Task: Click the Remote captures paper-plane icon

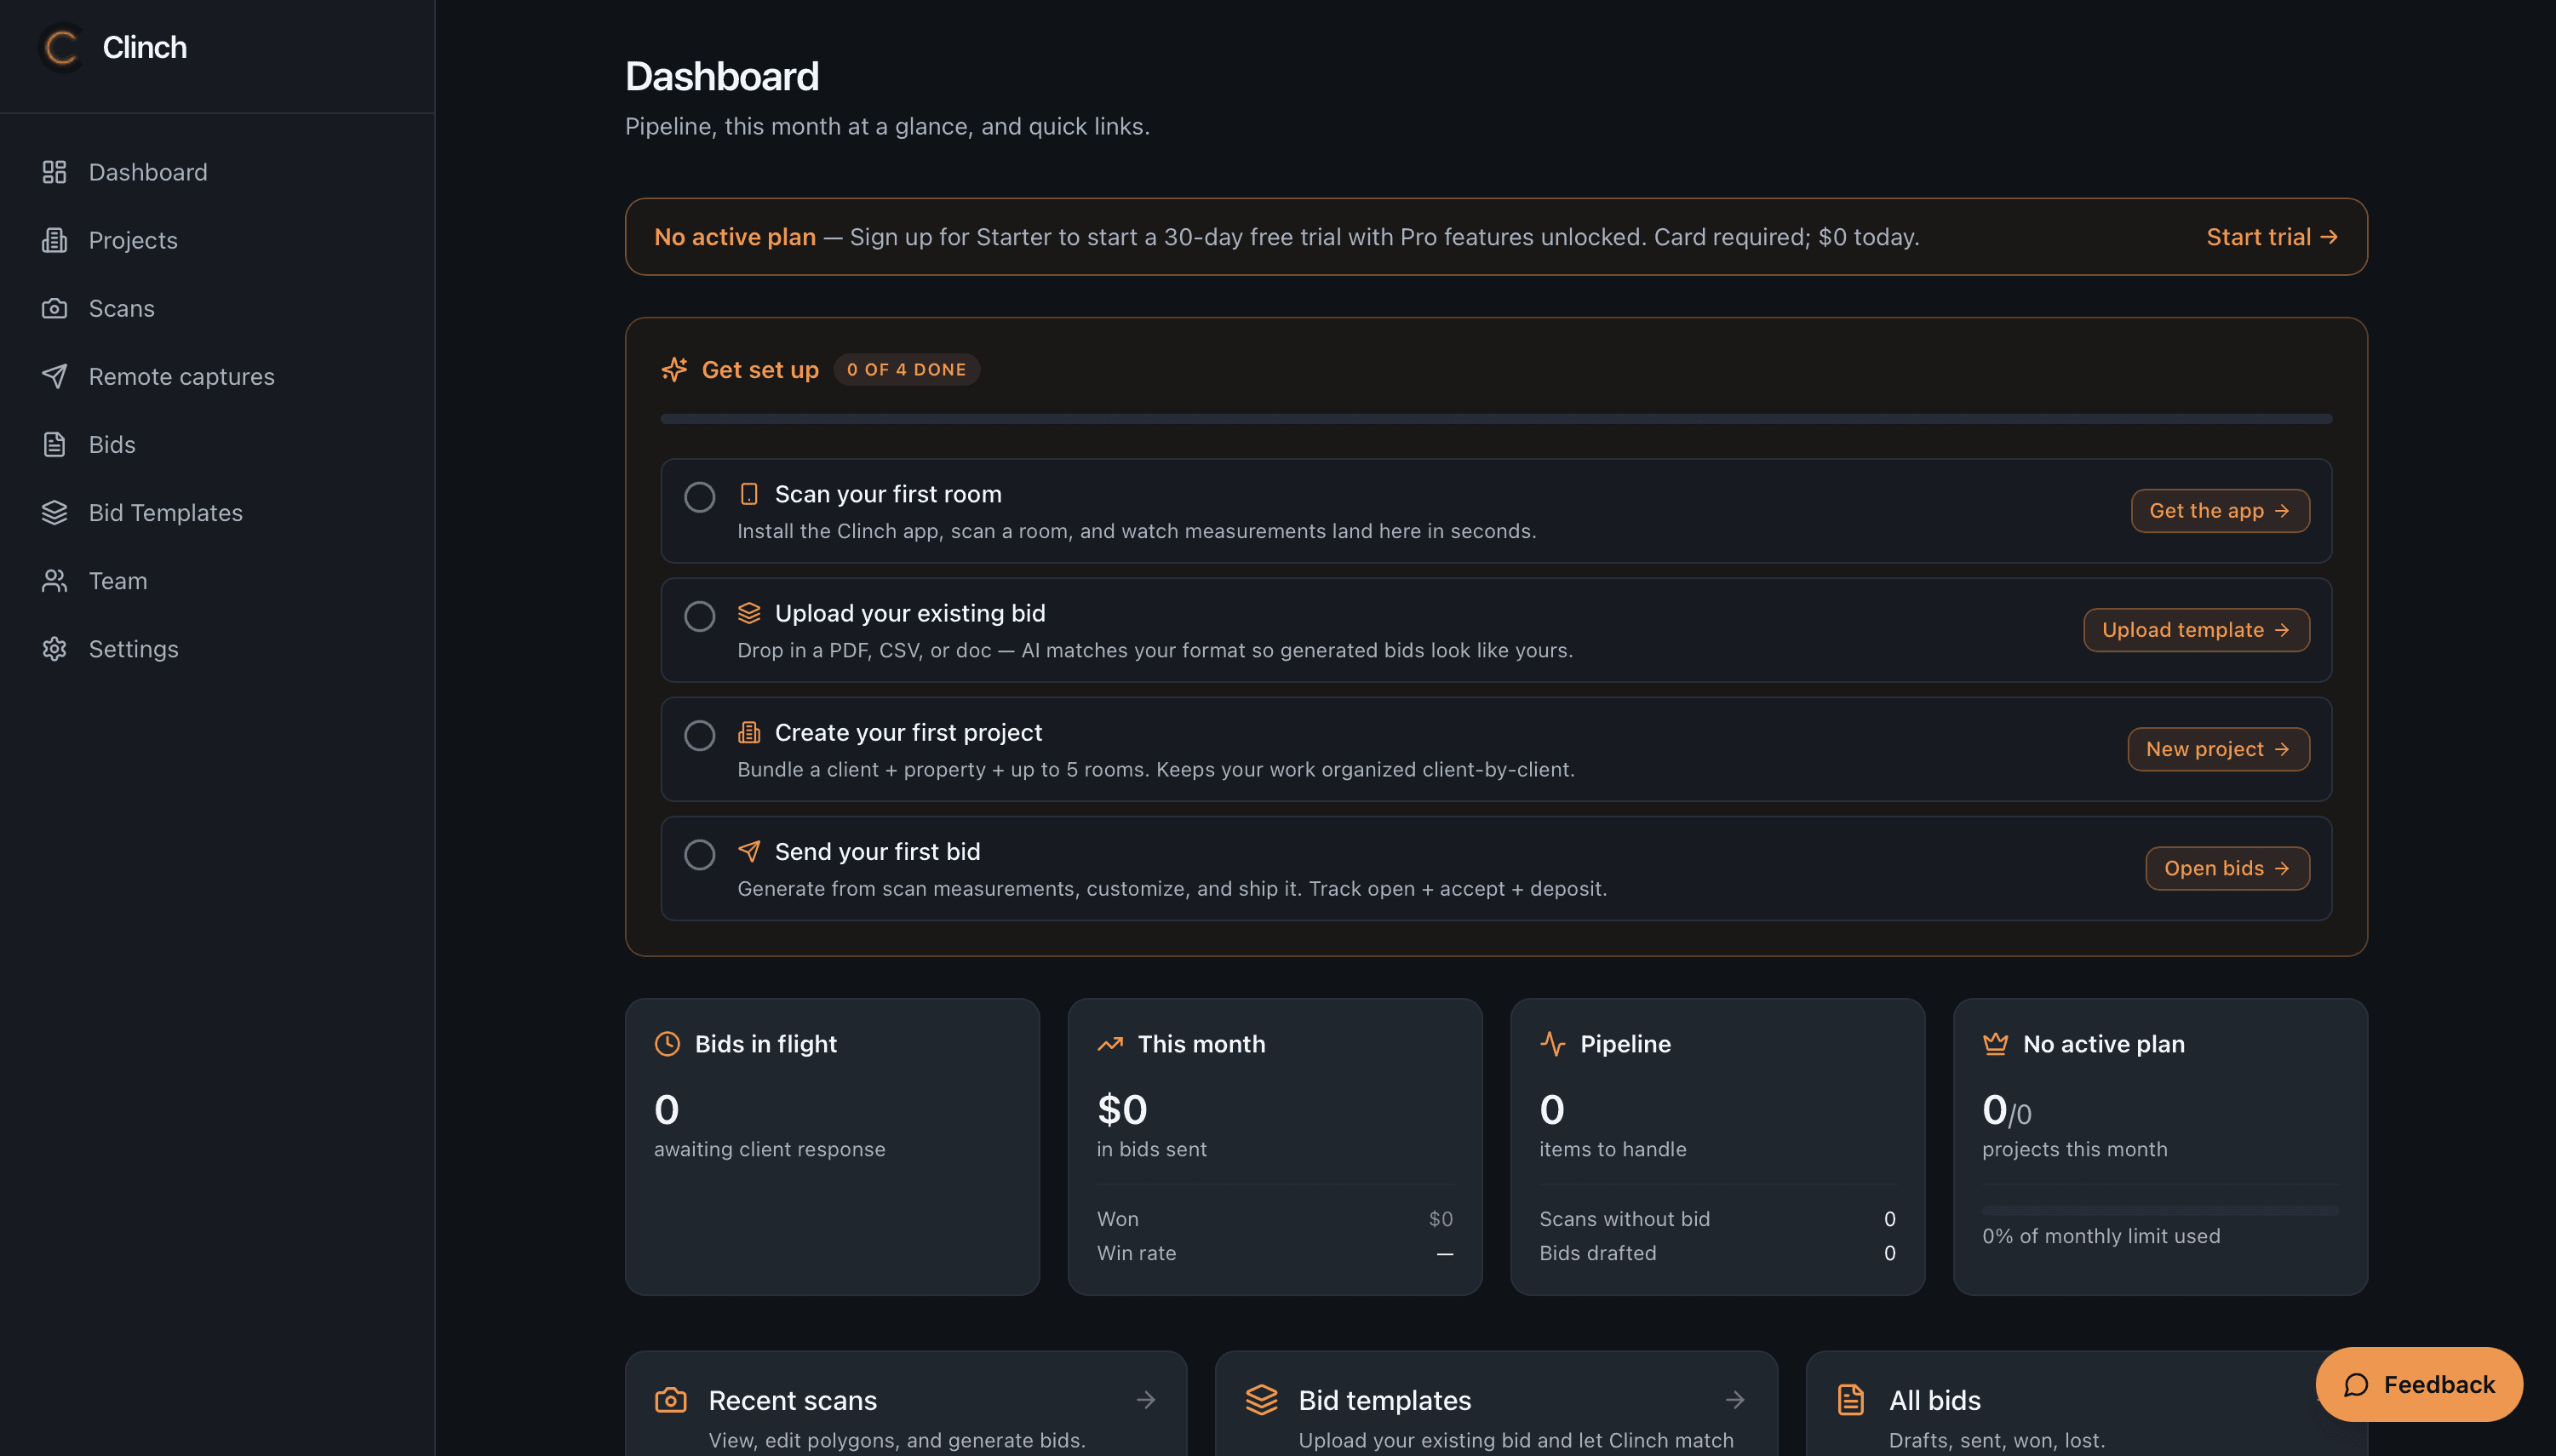Action: [54, 376]
